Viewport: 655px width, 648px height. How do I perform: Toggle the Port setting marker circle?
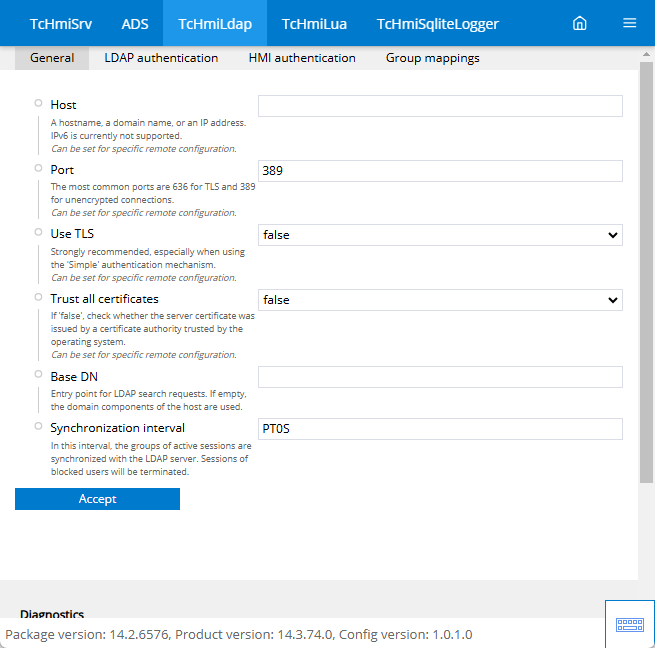coord(38,168)
